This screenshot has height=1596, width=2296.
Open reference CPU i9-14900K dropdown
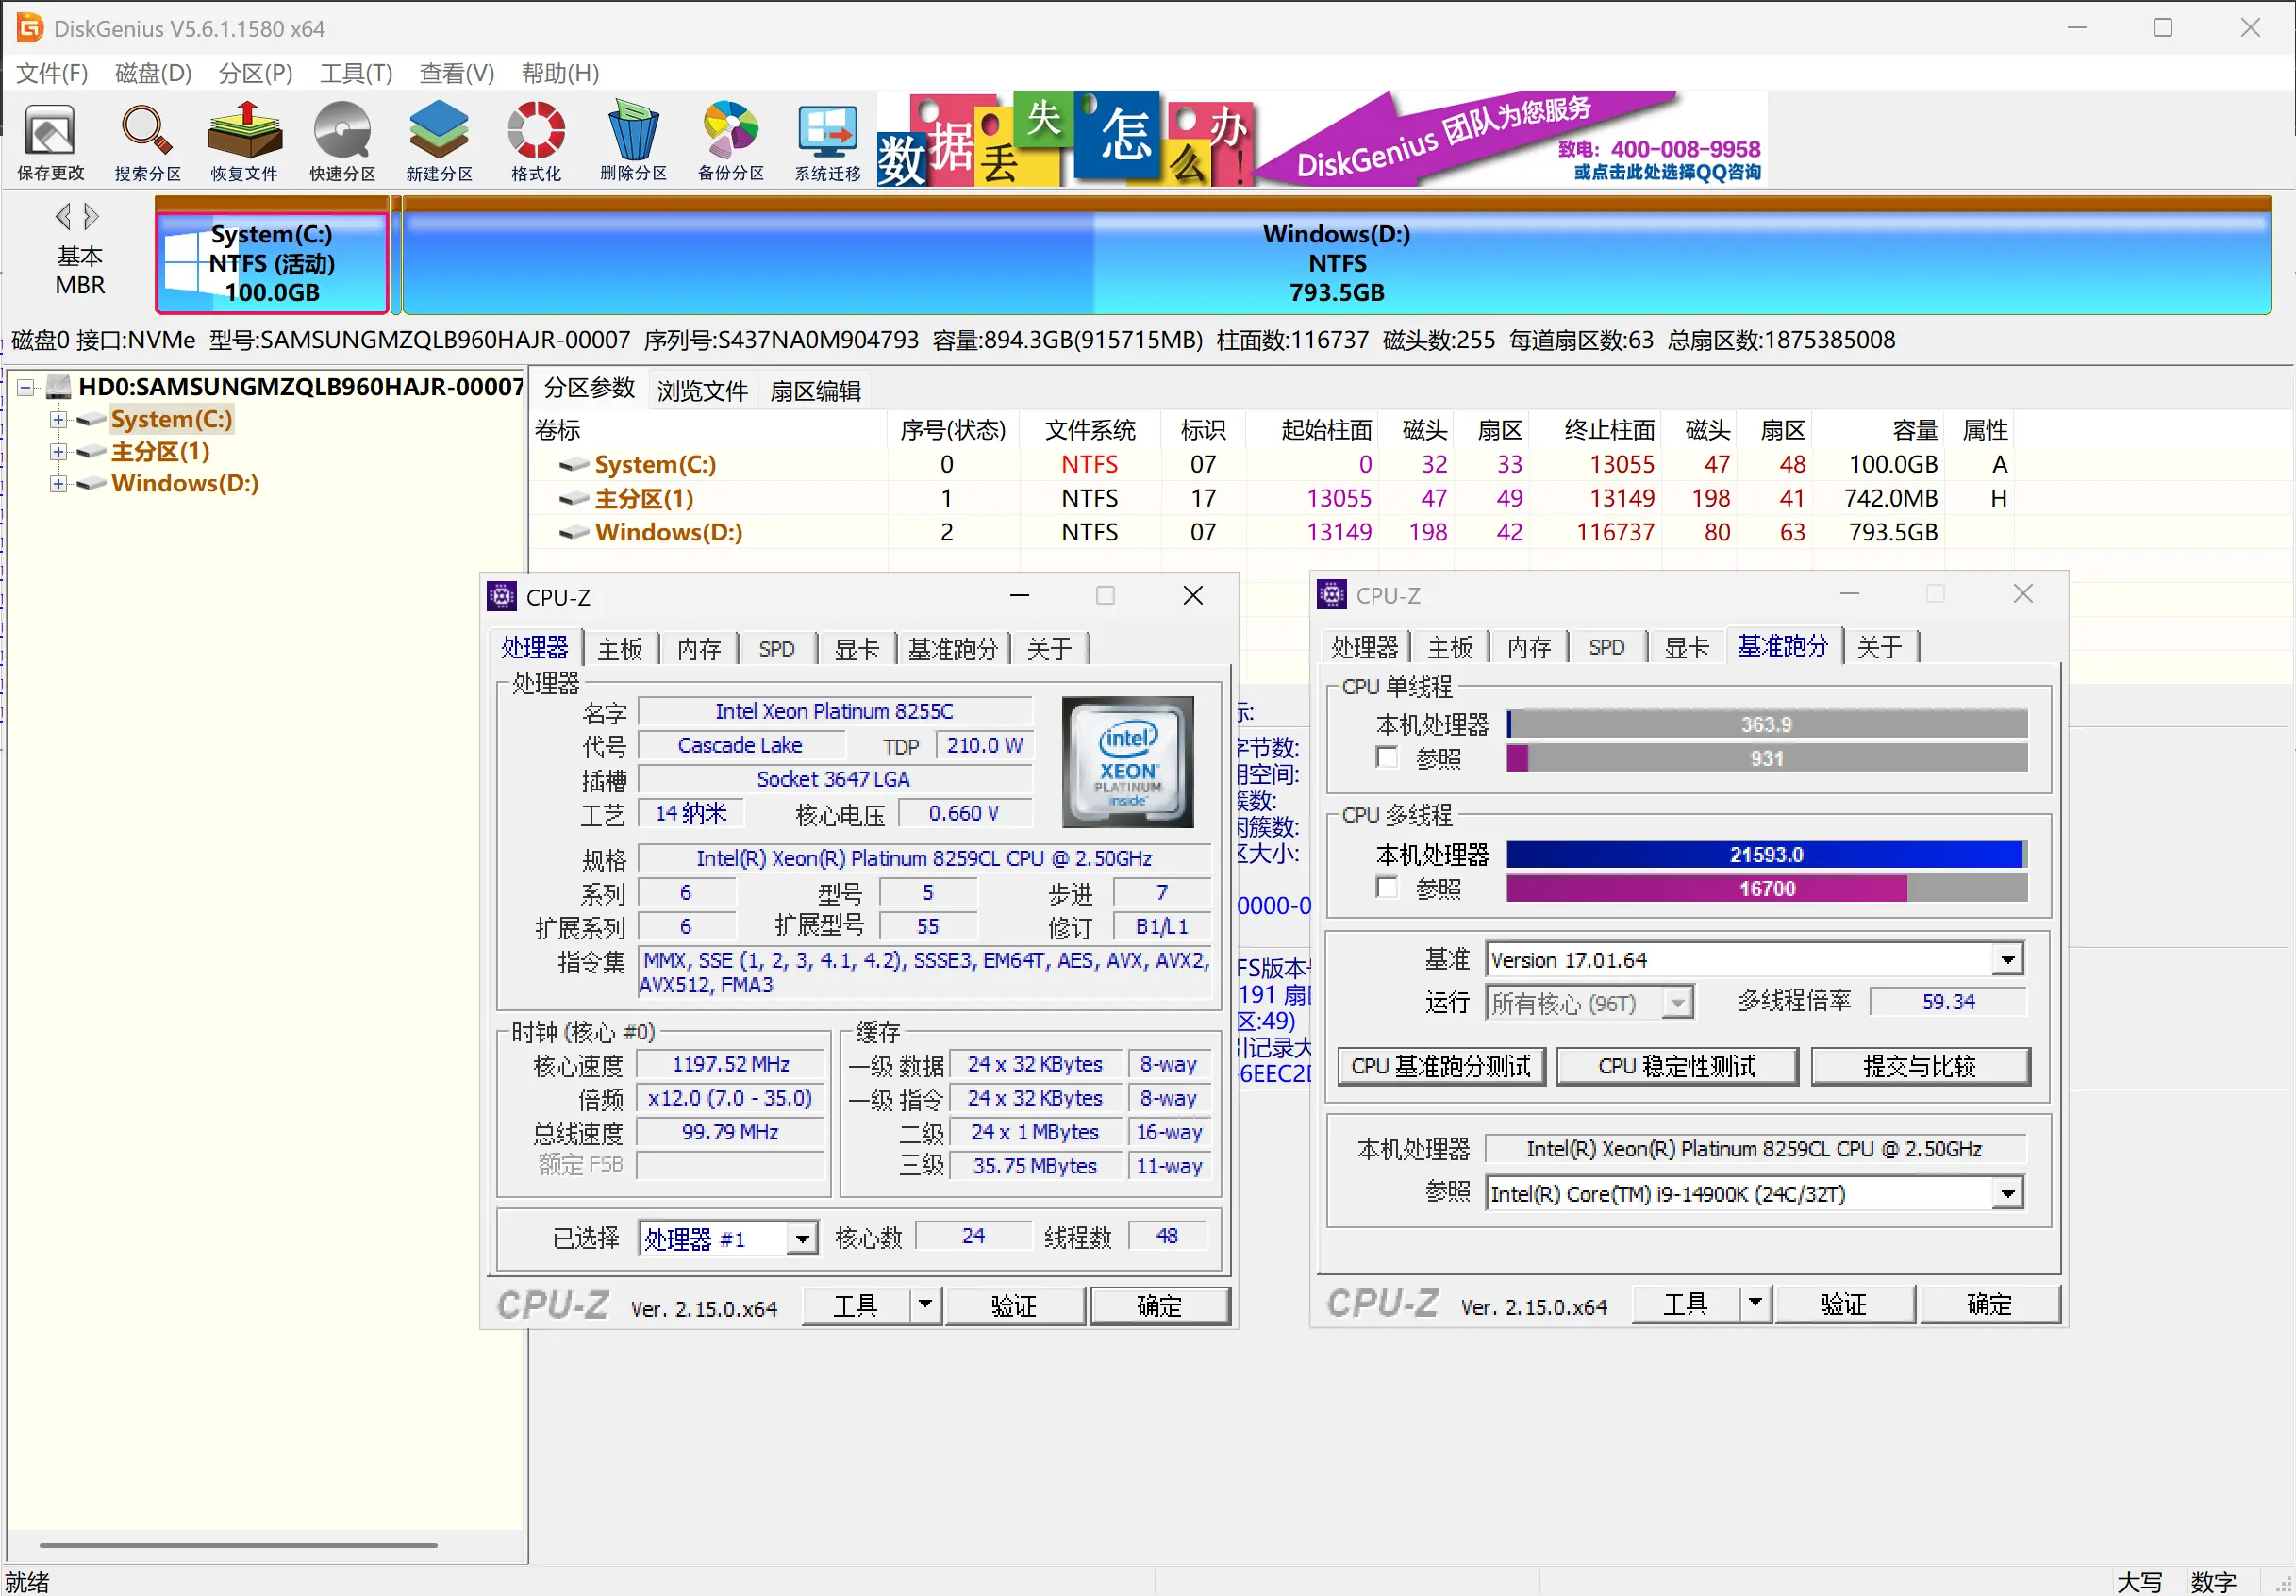[x=2007, y=1193]
